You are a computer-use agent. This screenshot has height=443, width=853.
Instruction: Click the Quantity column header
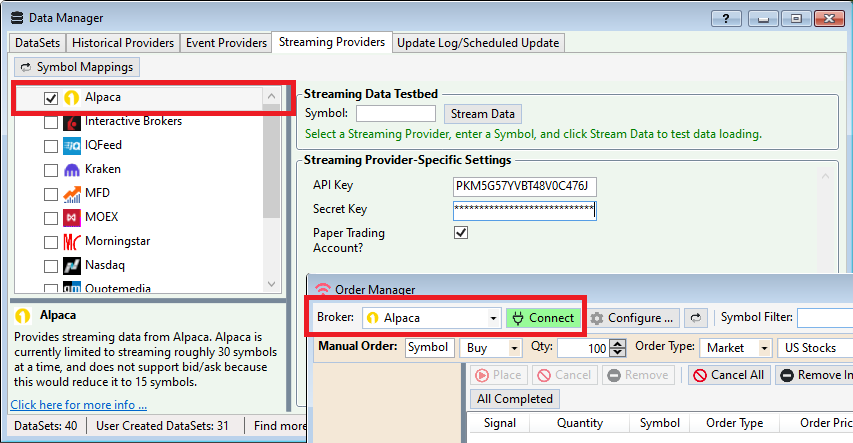click(x=579, y=423)
